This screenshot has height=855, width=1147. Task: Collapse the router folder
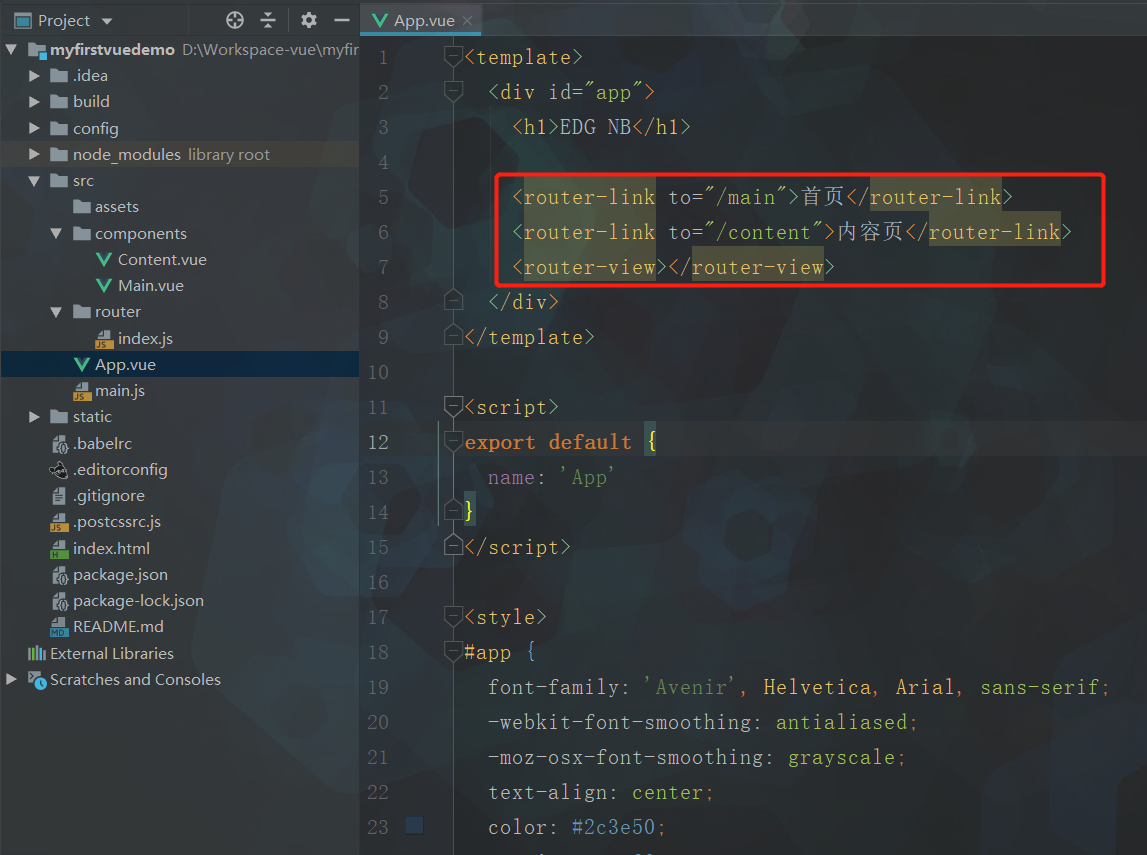point(56,312)
